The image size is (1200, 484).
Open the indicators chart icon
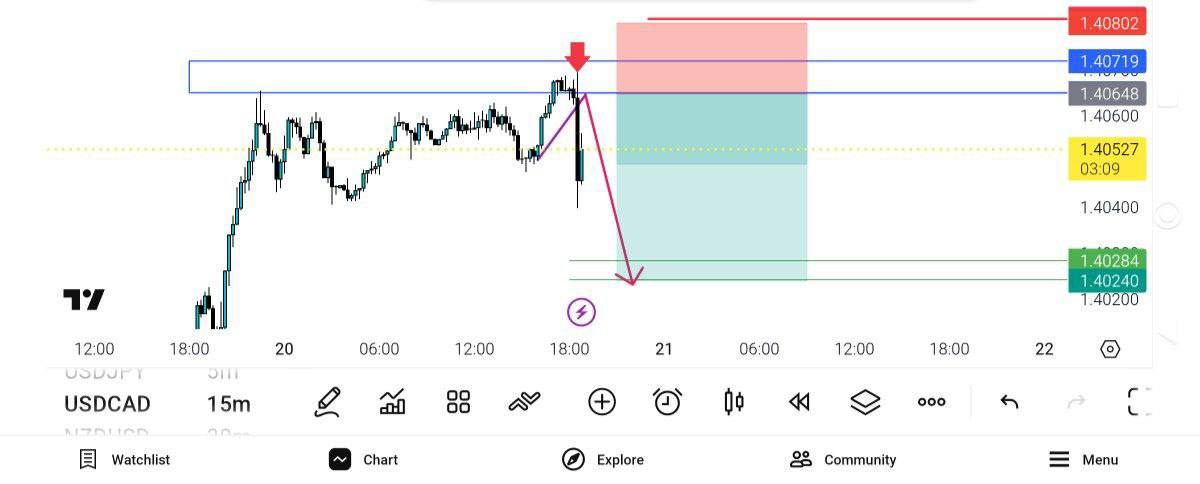click(393, 402)
